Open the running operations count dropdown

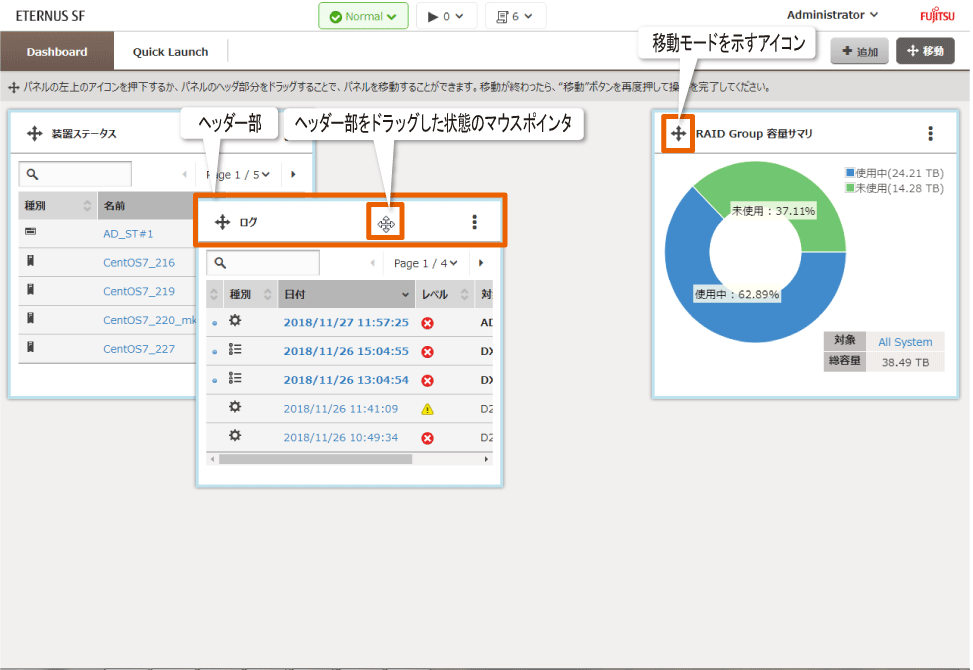coord(446,16)
